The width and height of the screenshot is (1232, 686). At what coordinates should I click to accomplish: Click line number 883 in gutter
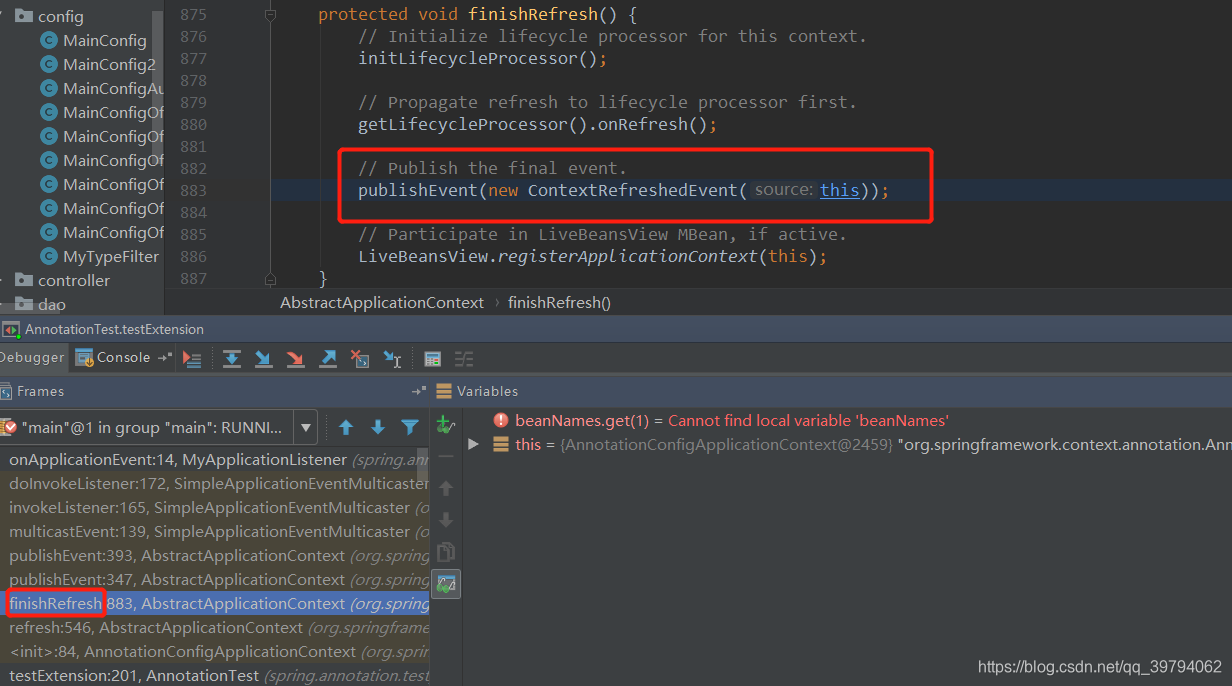point(193,190)
